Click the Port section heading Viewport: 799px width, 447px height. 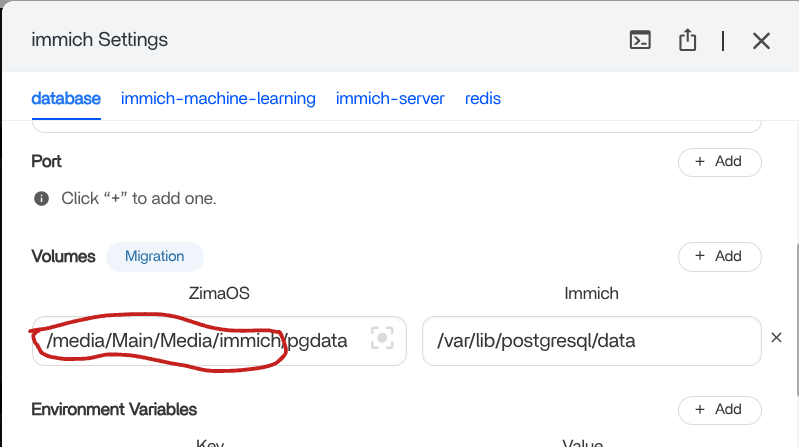pos(46,162)
